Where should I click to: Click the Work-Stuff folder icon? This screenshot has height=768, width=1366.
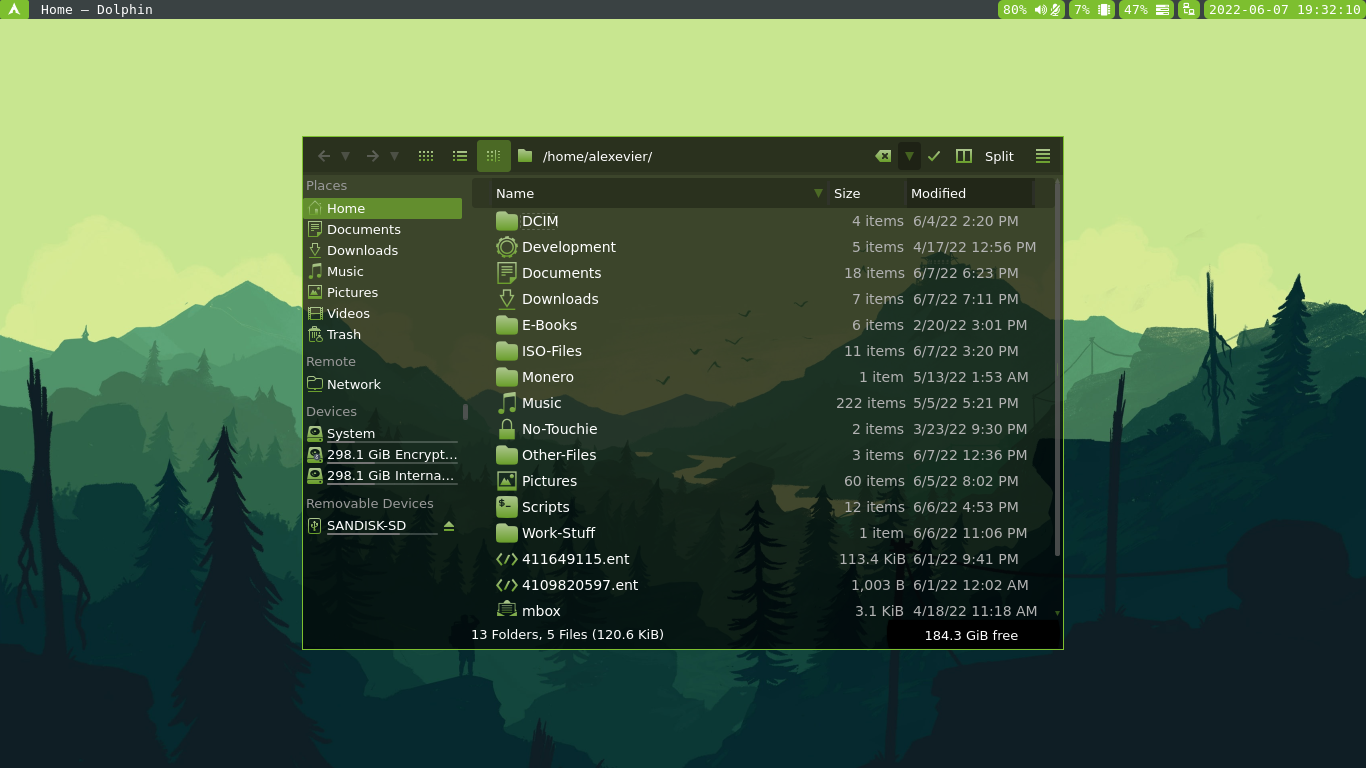coord(507,533)
